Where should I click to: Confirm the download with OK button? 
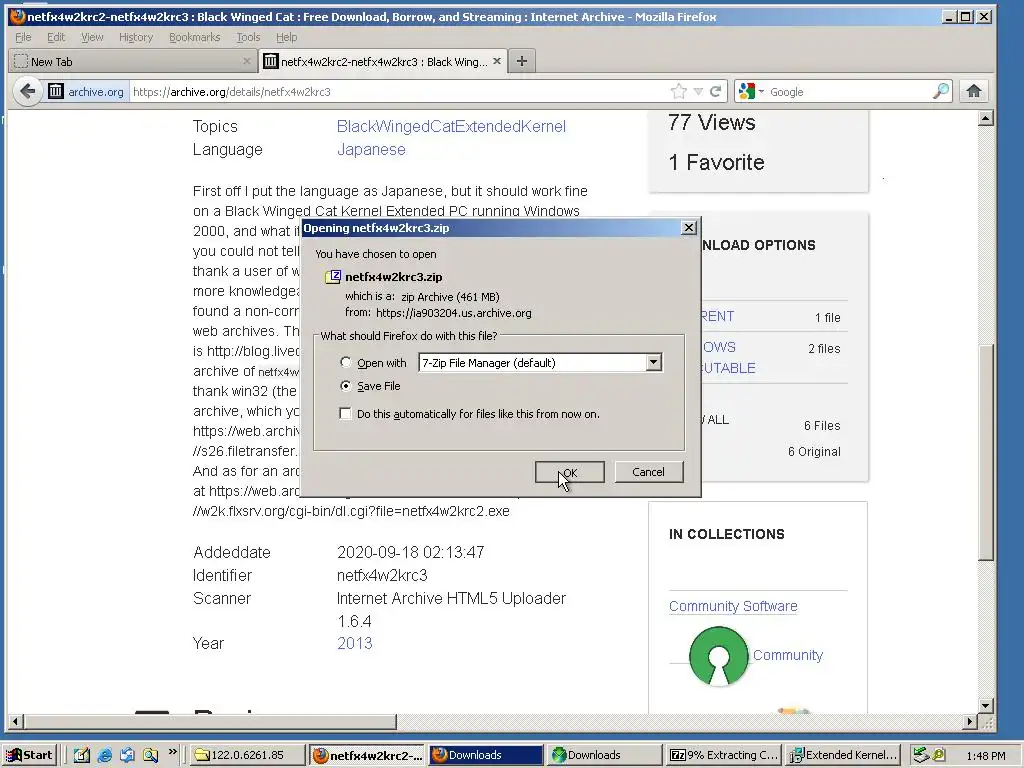pyautogui.click(x=569, y=472)
